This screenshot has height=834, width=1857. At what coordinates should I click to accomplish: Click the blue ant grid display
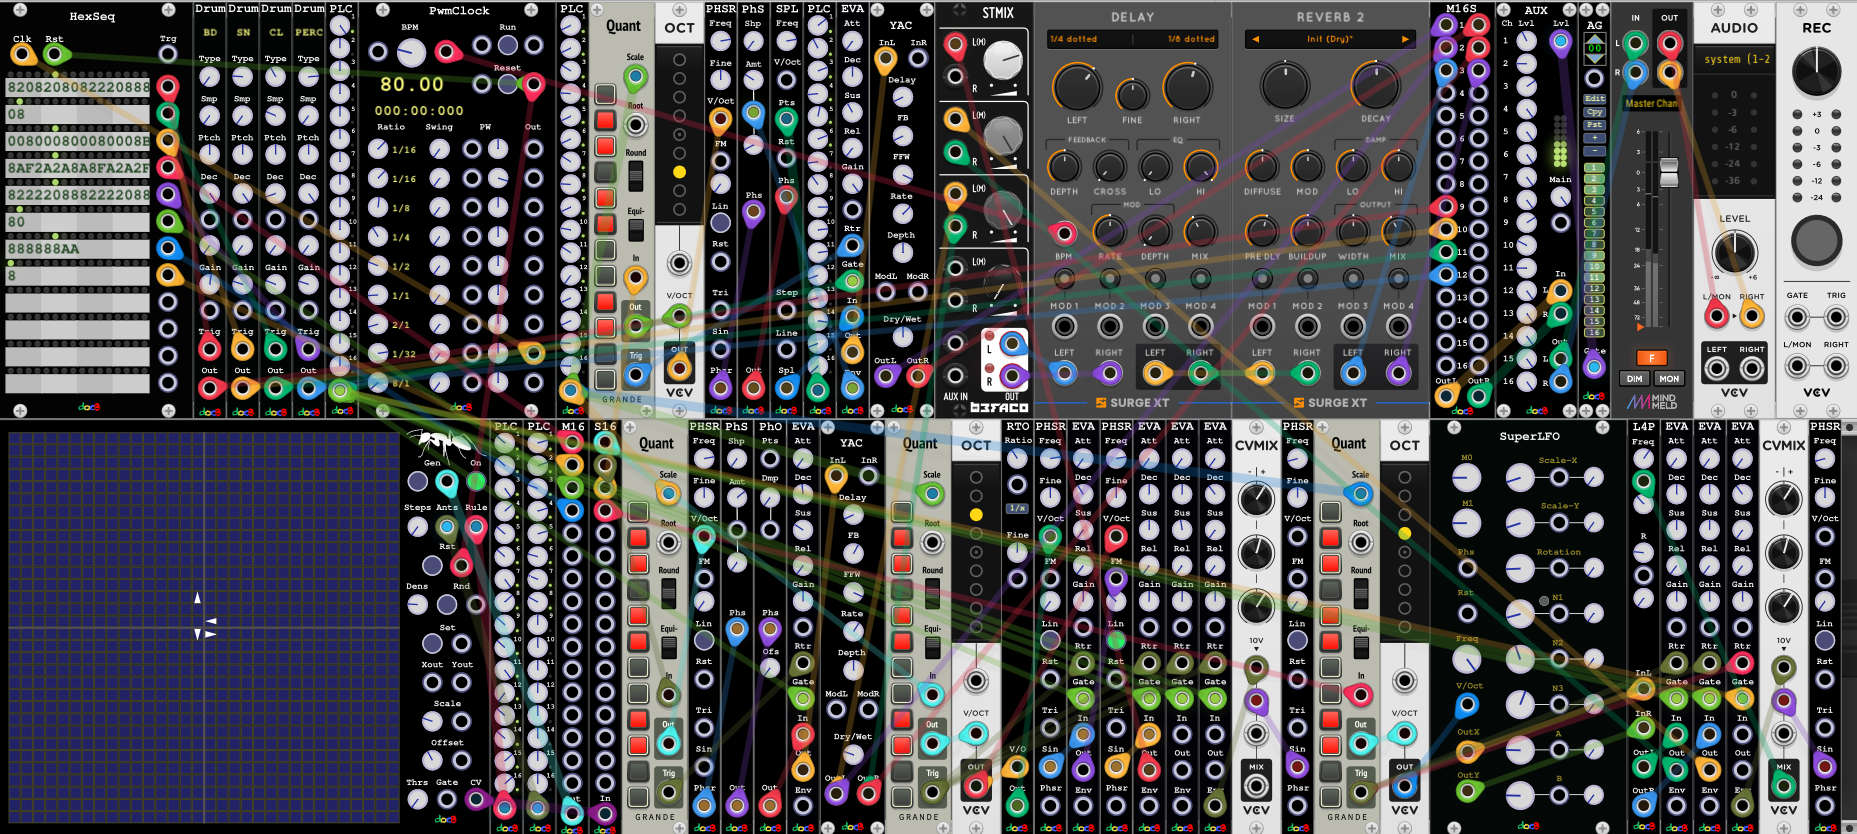[x=204, y=627]
